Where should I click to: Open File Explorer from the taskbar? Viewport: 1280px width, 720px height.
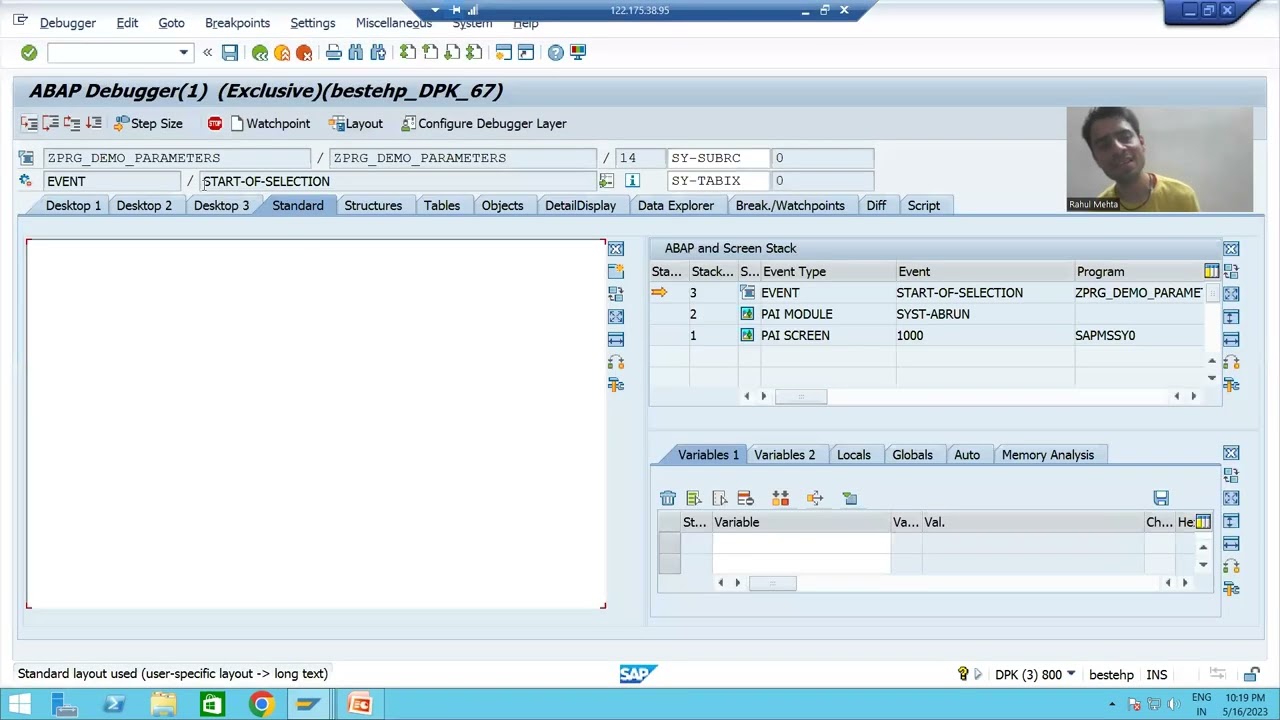[x=163, y=704]
